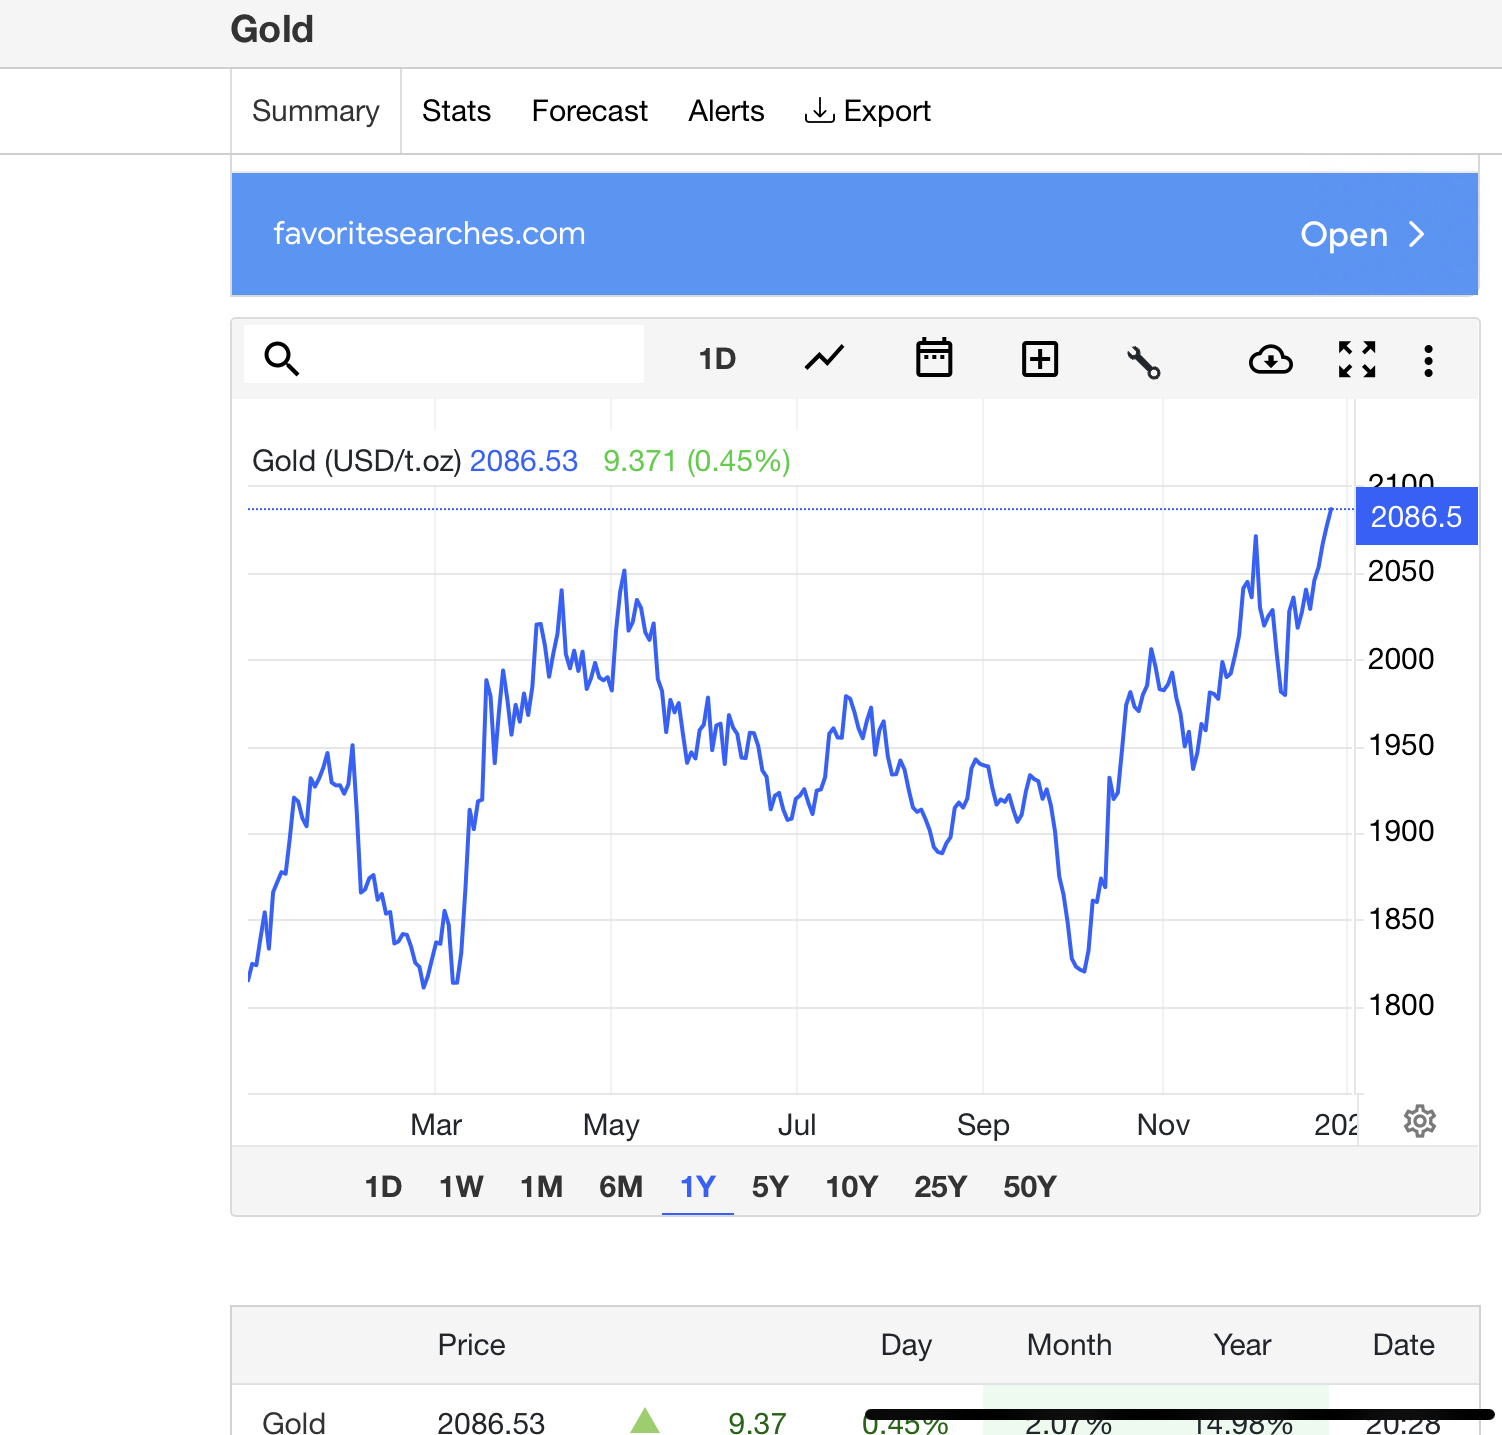Click the 1D interval toolbar button
This screenshot has height=1435, width=1502.
click(x=717, y=359)
